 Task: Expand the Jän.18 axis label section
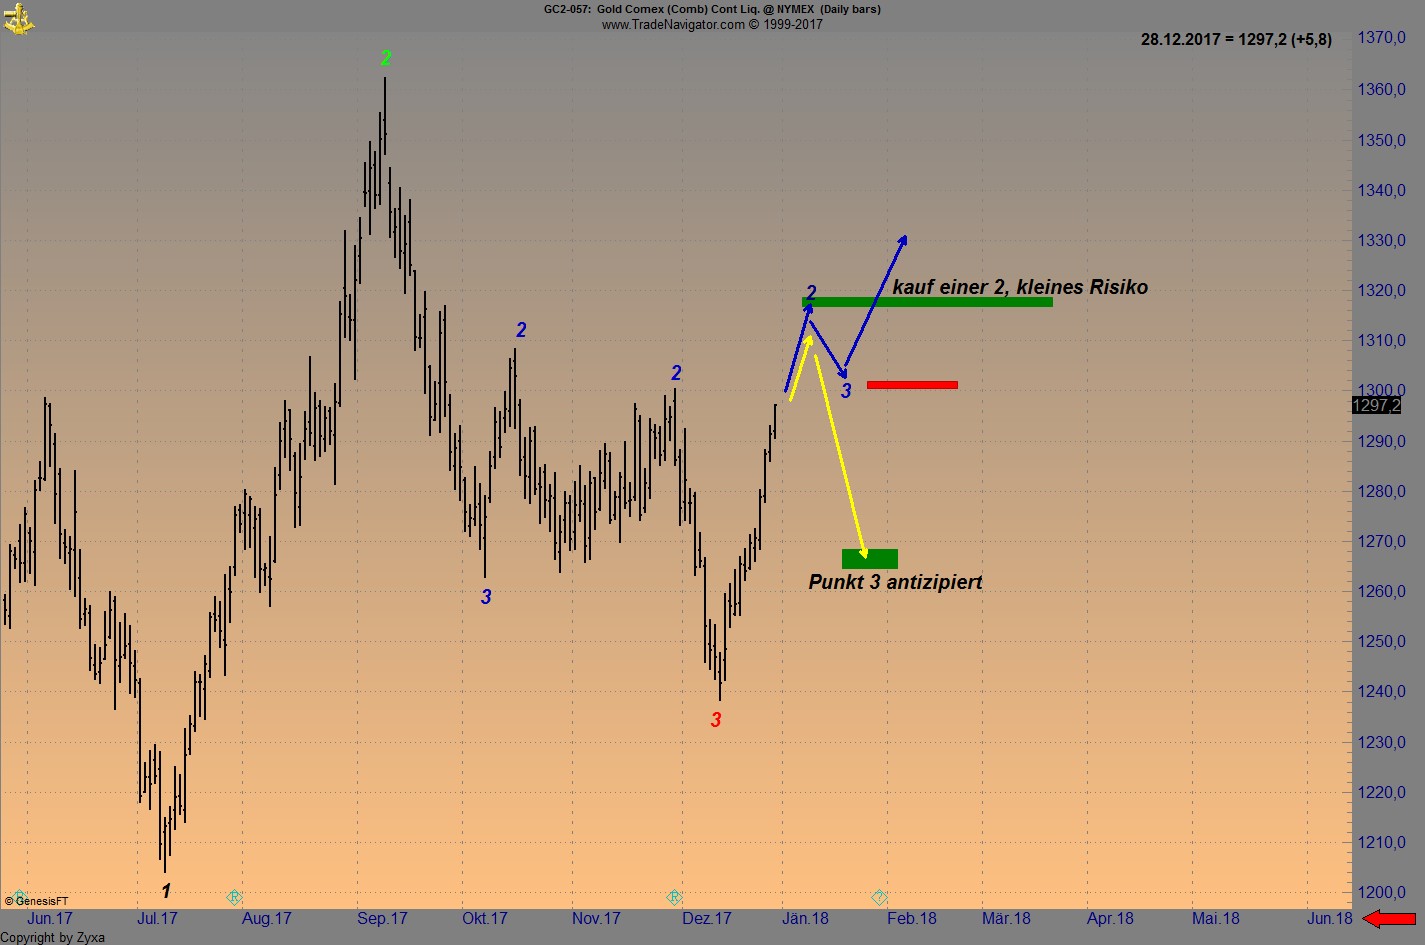point(805,918)
